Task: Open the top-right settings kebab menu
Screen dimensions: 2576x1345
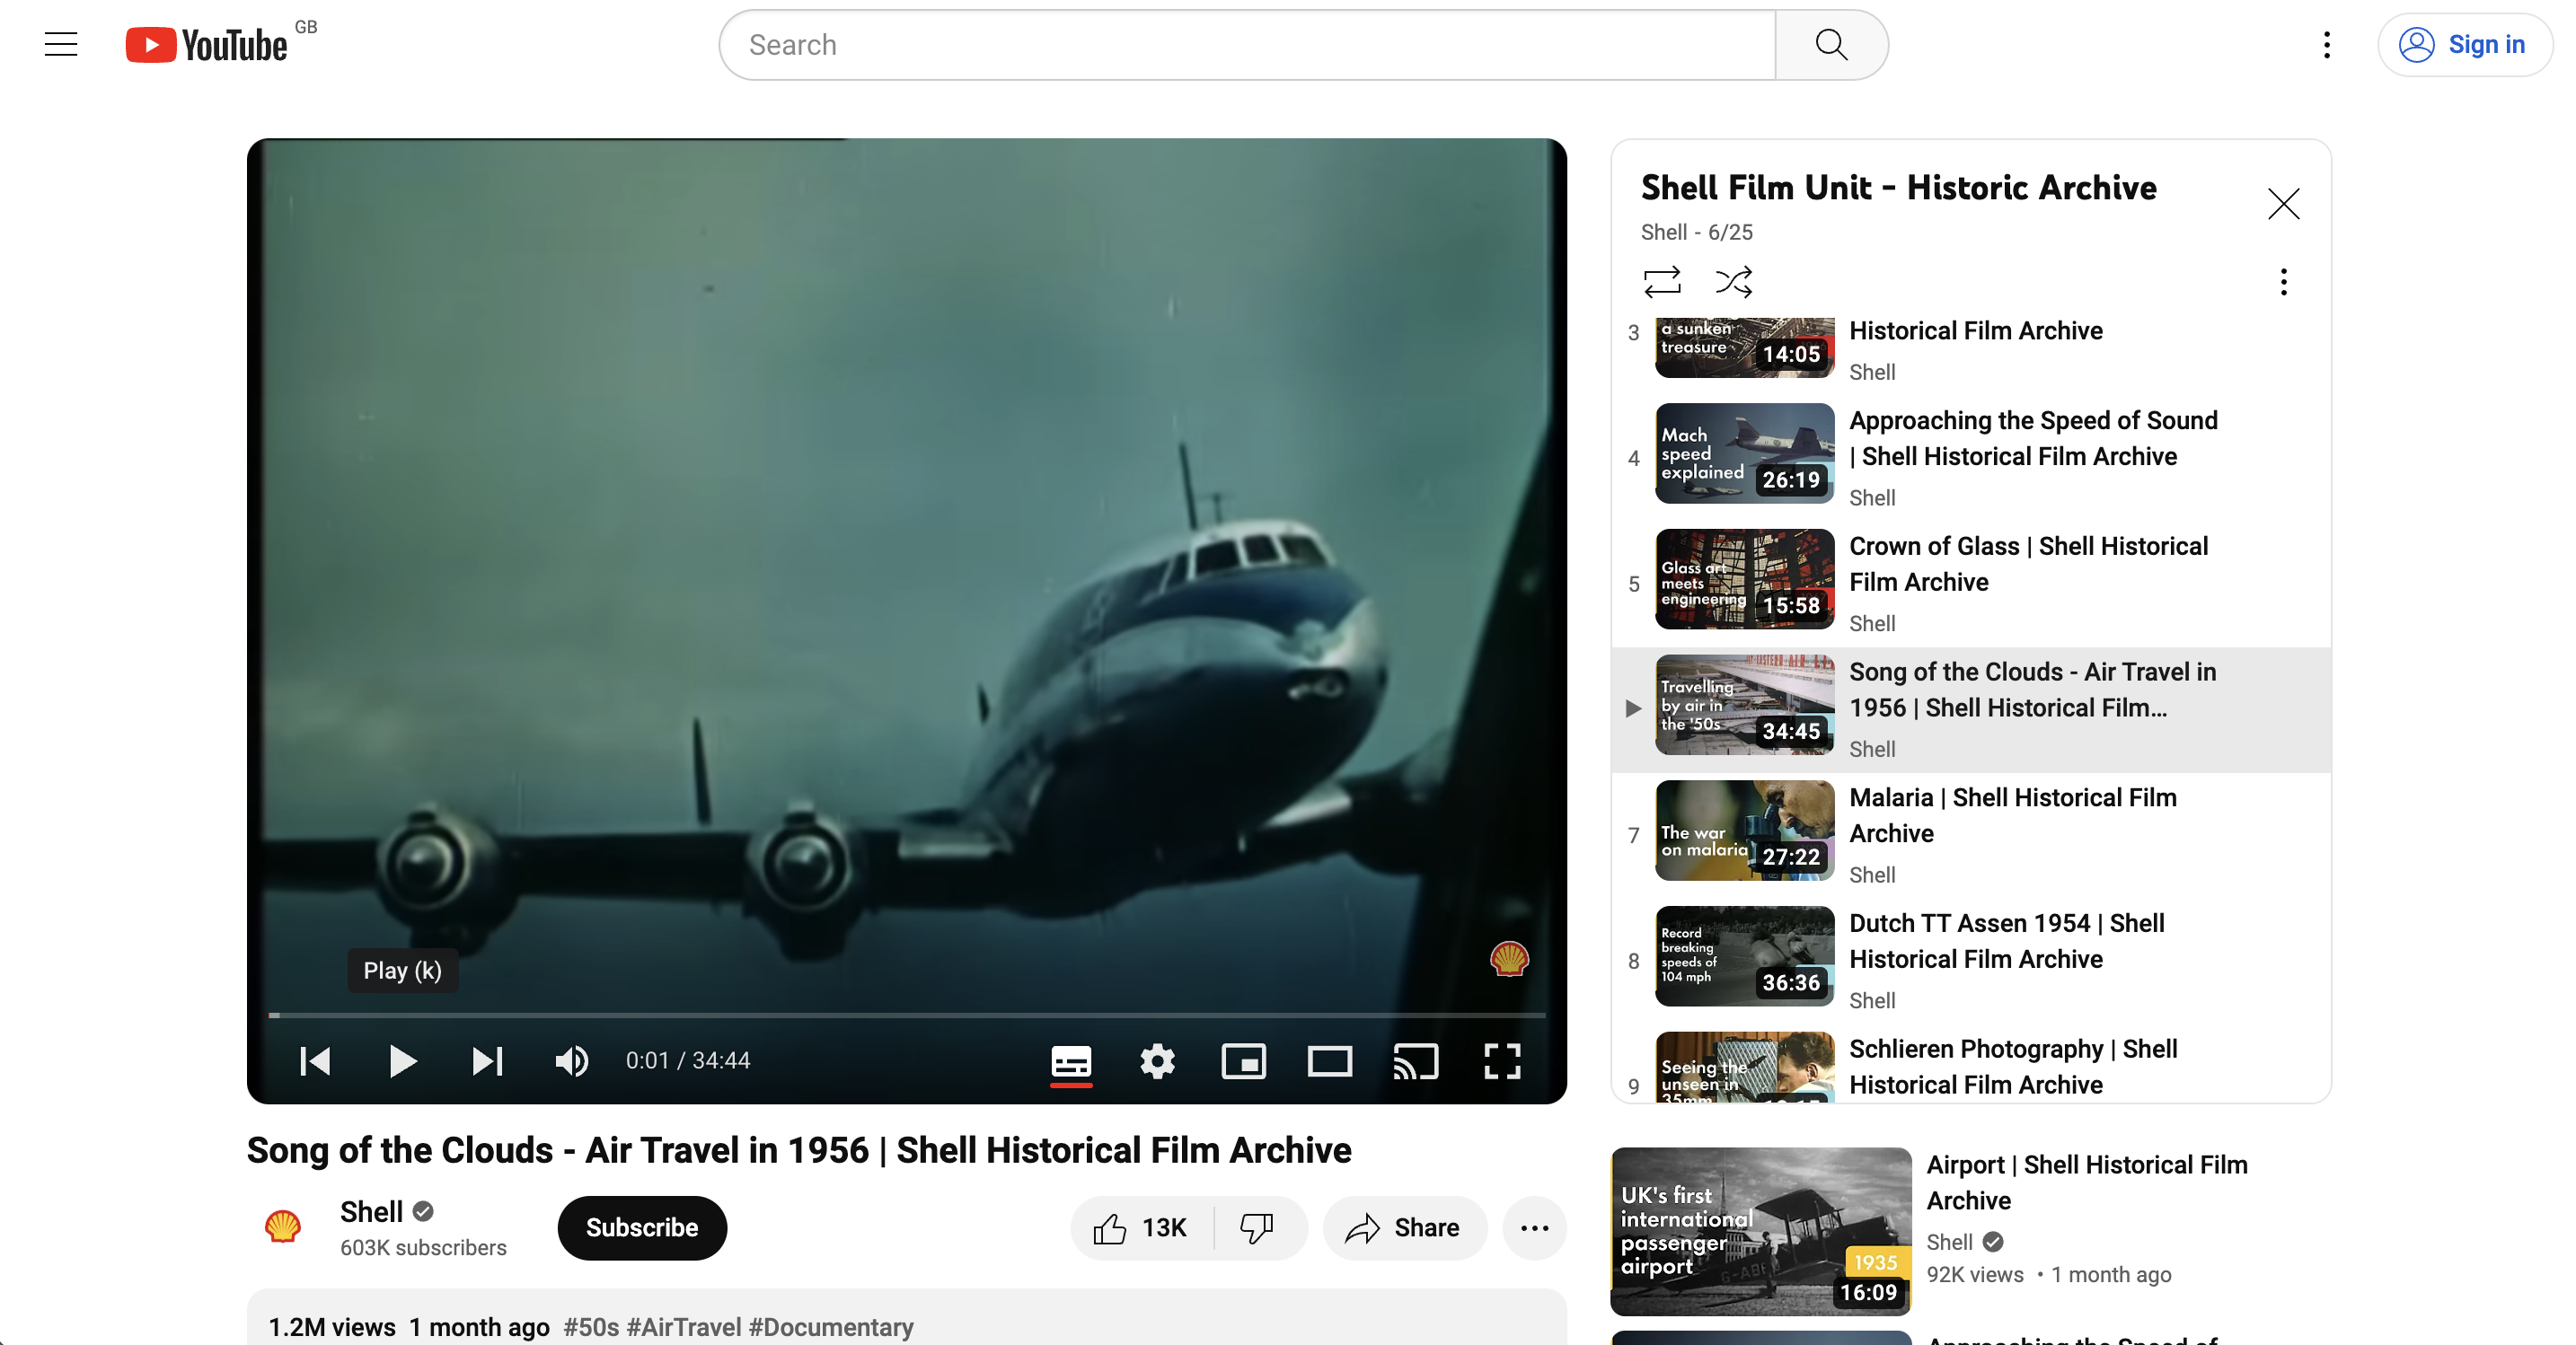Action: pos(2325,44)
